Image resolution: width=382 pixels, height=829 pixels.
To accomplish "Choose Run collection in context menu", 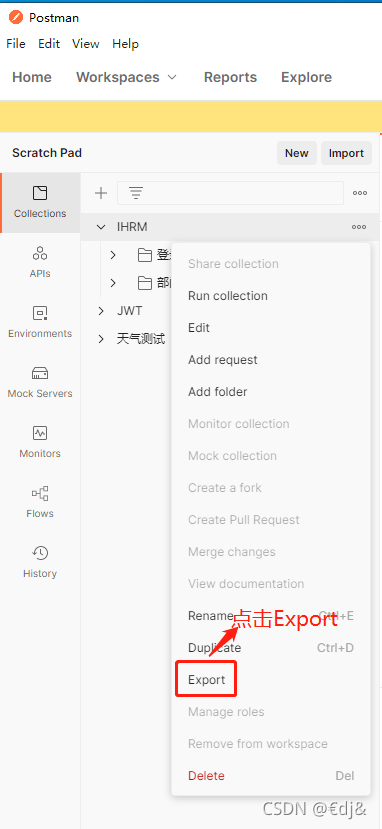I will click(228, 296).
